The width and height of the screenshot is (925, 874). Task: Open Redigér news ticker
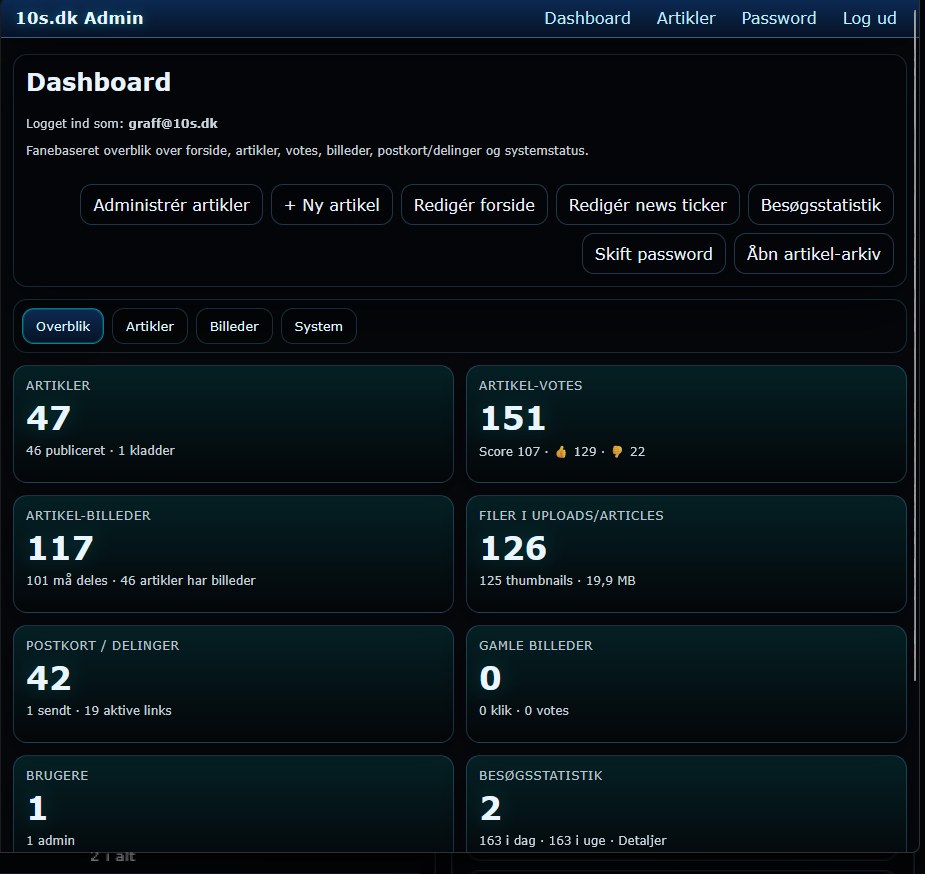coord(647,205)
